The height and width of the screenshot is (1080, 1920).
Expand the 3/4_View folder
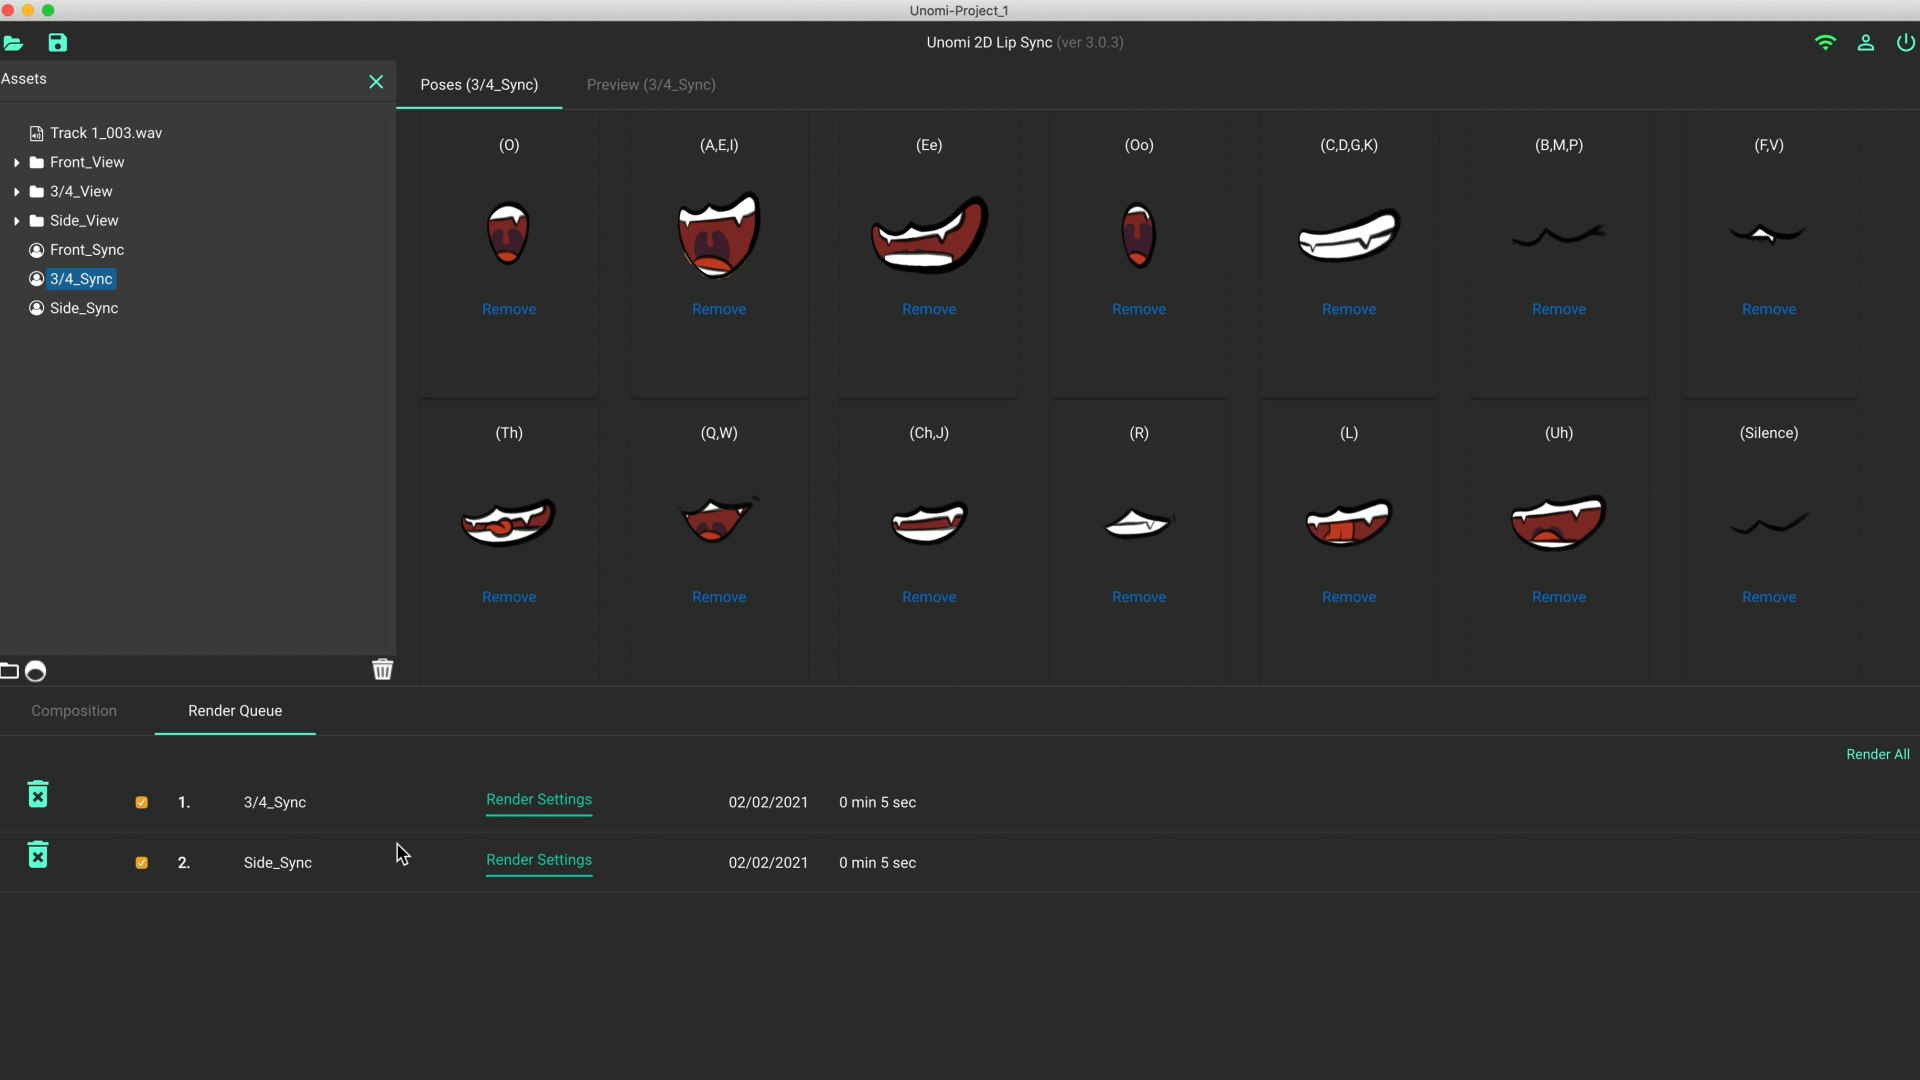point(17,192)
